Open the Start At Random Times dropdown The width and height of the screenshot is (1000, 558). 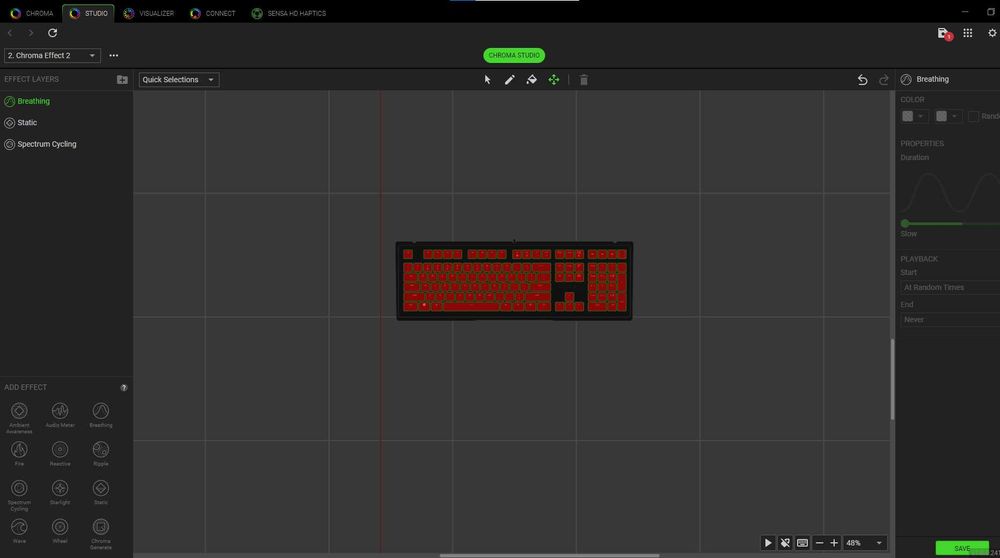click(950, 288)
